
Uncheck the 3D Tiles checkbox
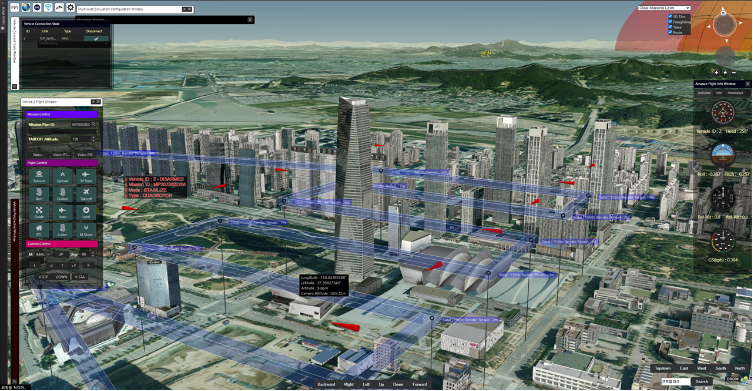670,16
